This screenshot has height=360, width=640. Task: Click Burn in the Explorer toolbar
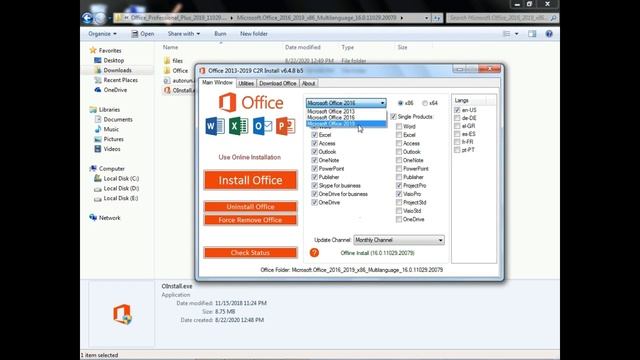tap(220, 34)
